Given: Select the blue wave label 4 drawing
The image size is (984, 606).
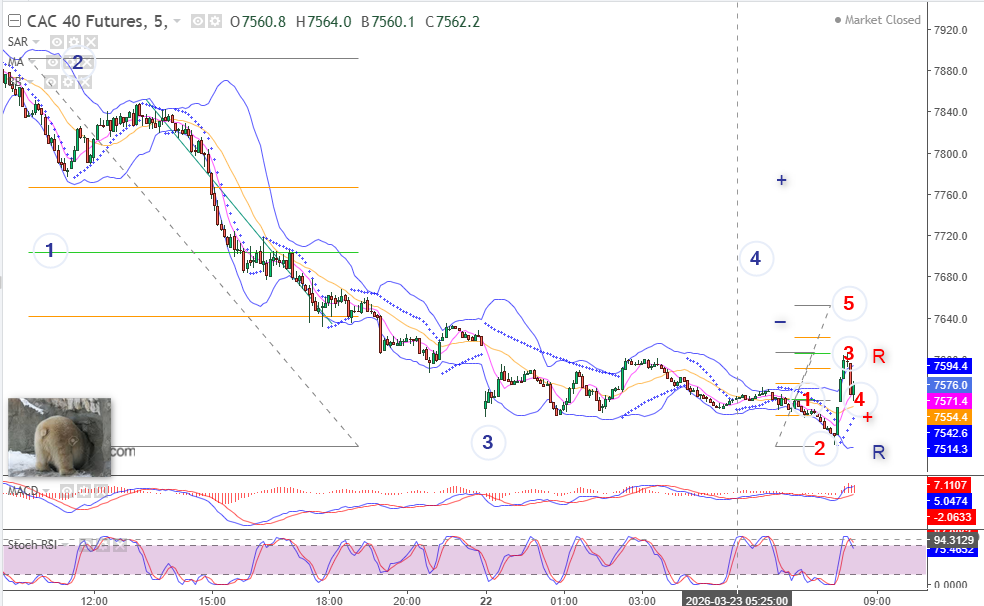Looking at the screenshot, I should [x=756, y=258].
